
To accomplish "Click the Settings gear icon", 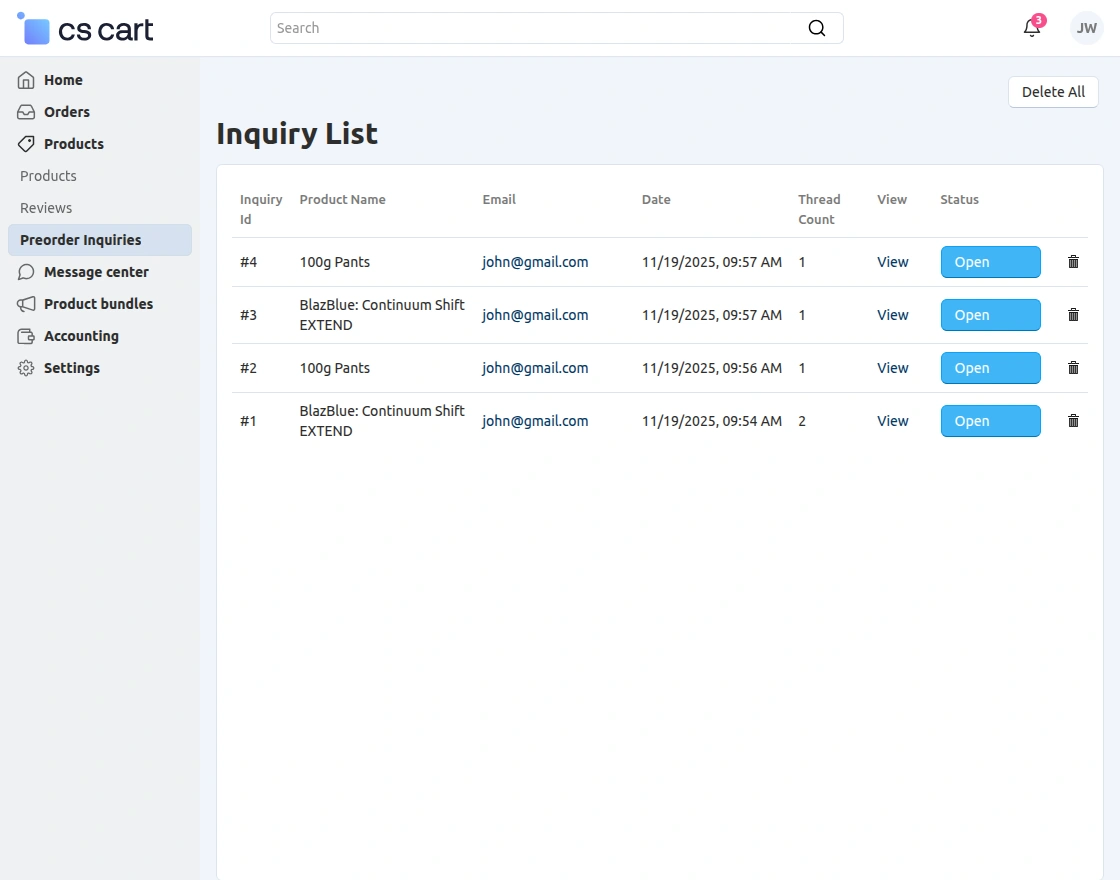I will pyautogui.click(x=27, y=368).
